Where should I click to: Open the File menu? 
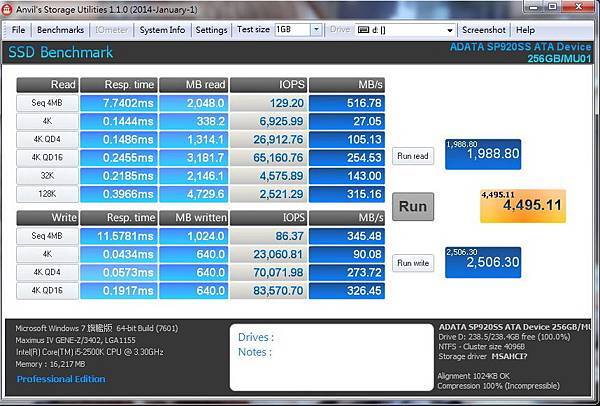tap(18, 30)
